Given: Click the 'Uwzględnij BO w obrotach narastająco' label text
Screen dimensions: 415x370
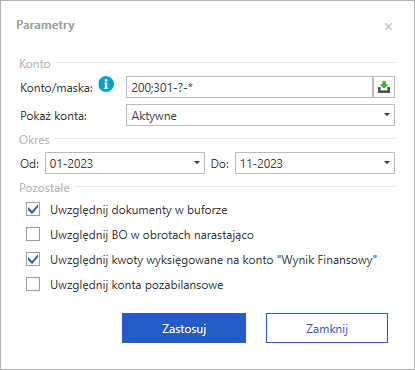Looking at the screenshot, I should [x=152, y=235].
